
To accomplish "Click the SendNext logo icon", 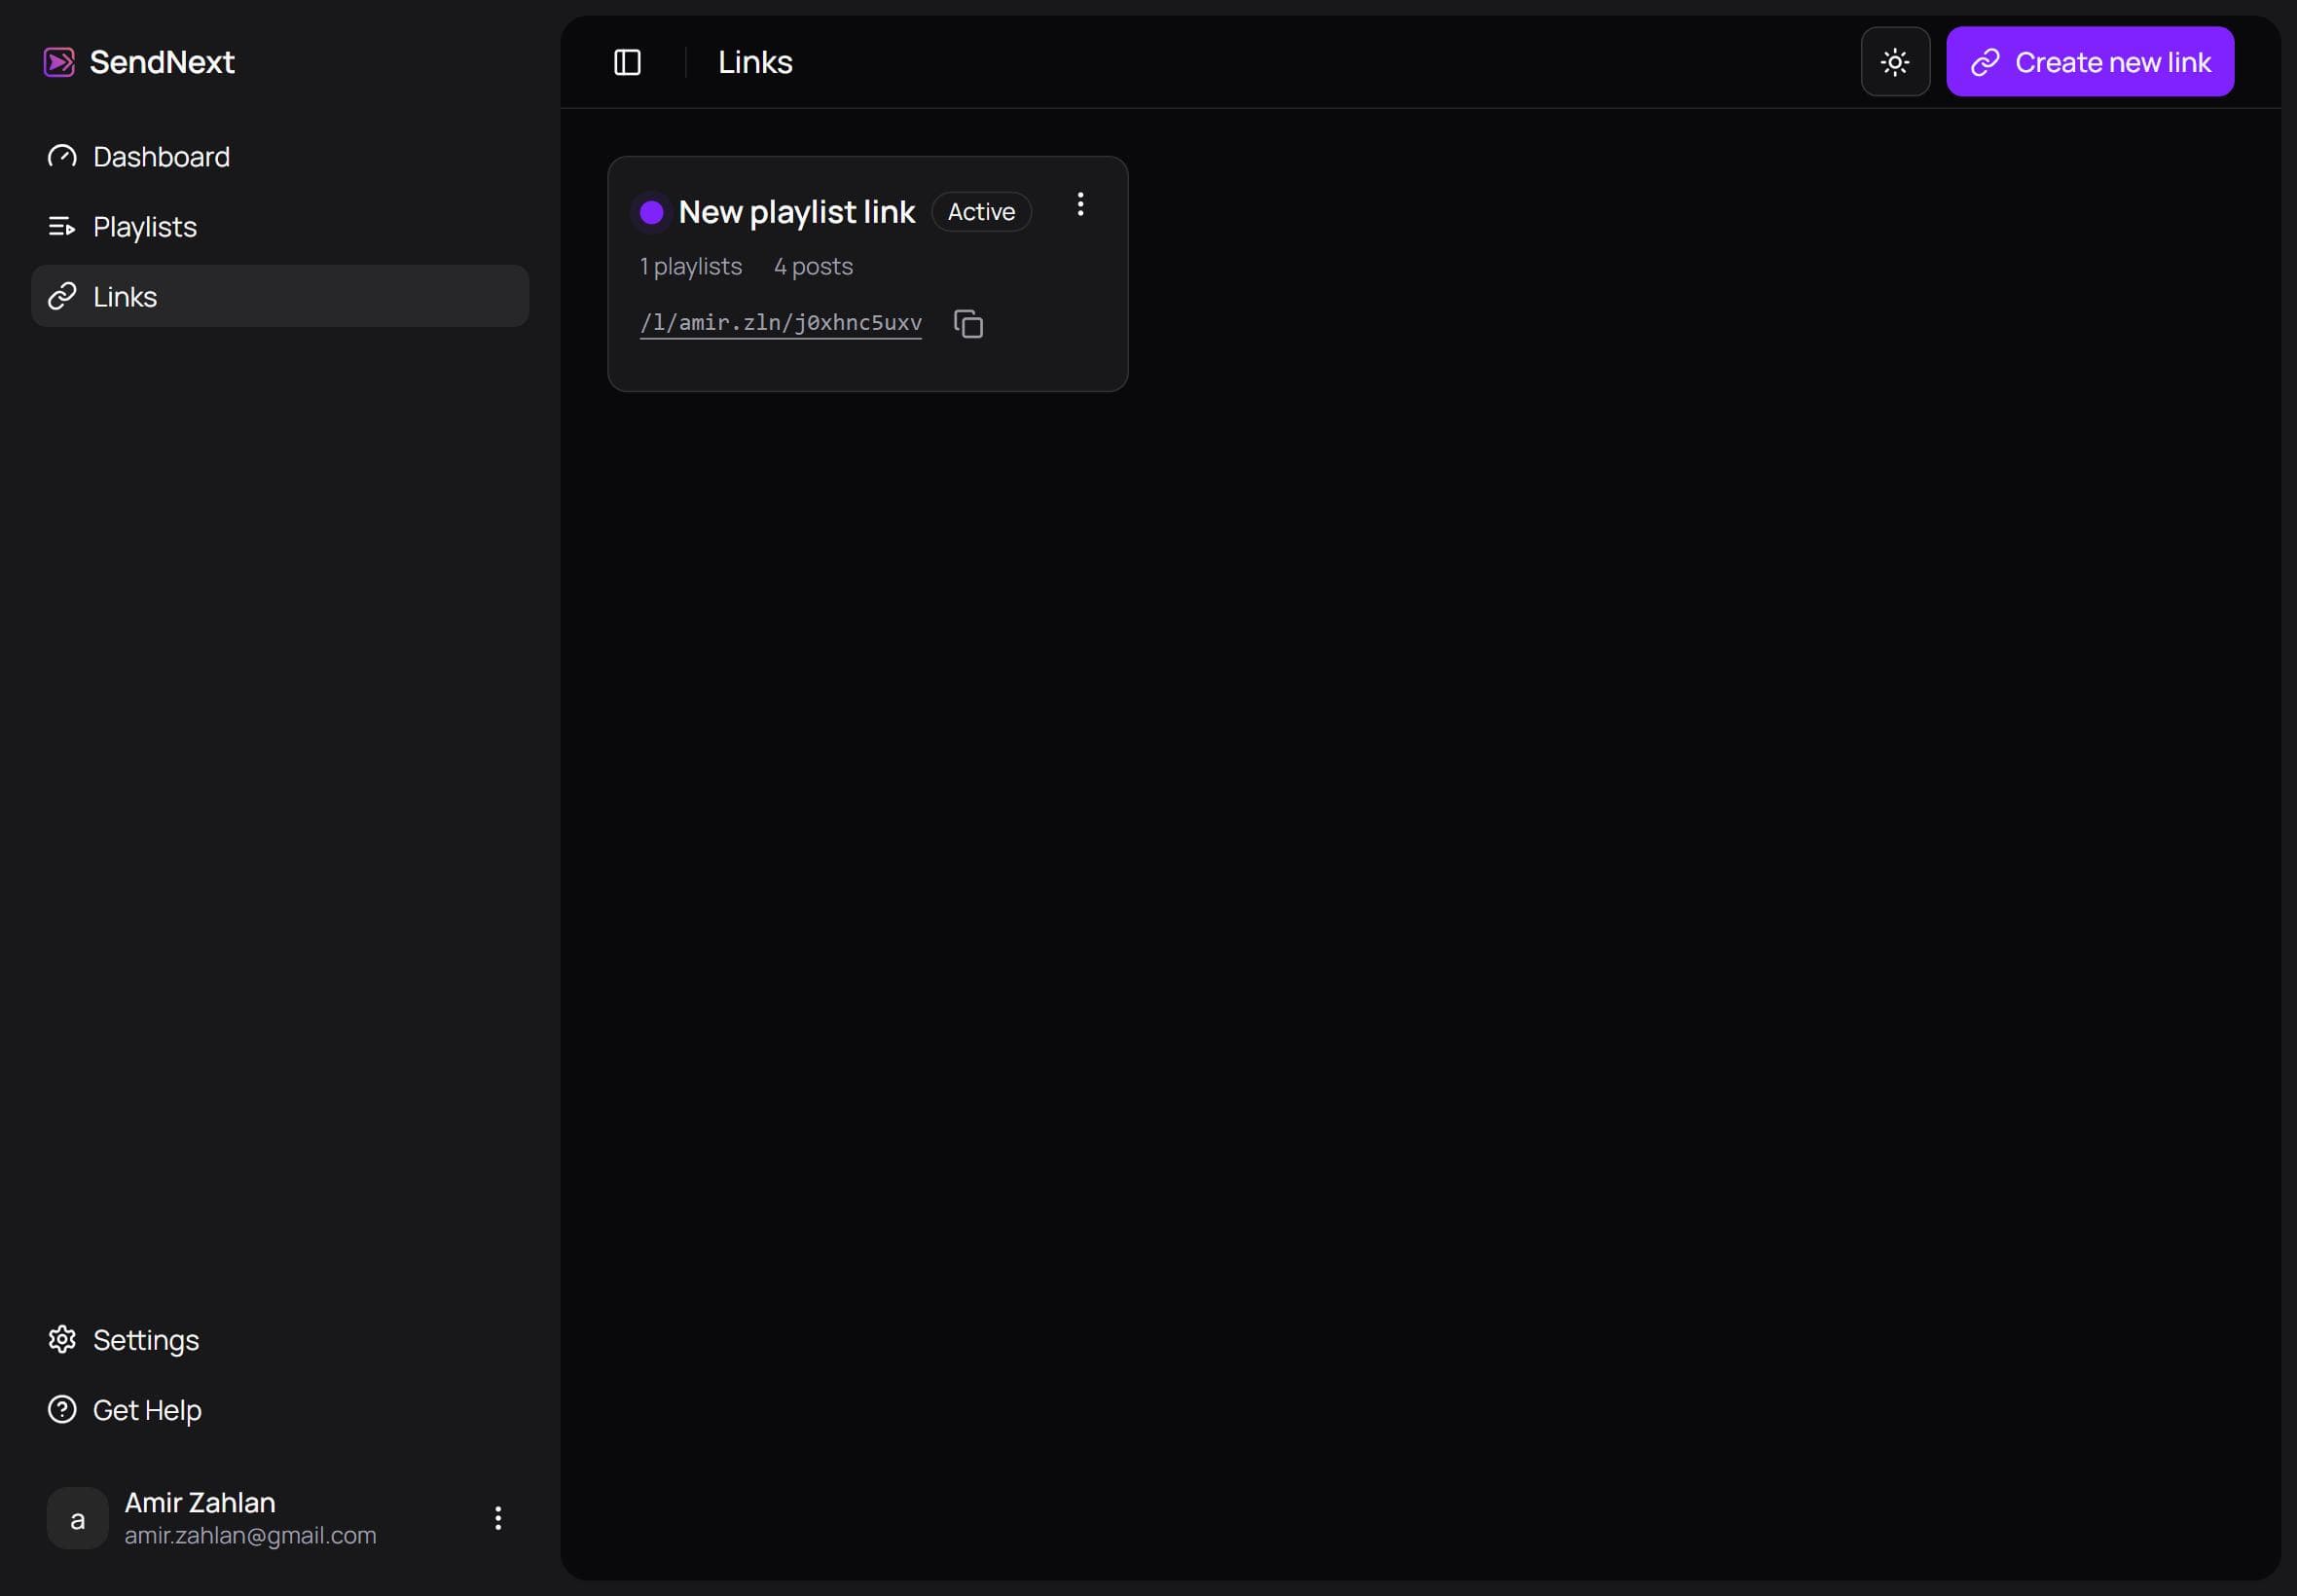I will click(x=58, y=61).
